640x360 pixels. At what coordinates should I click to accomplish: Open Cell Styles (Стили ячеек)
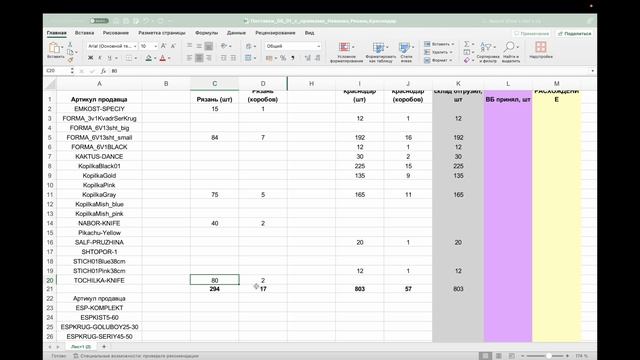coord(406,52)
